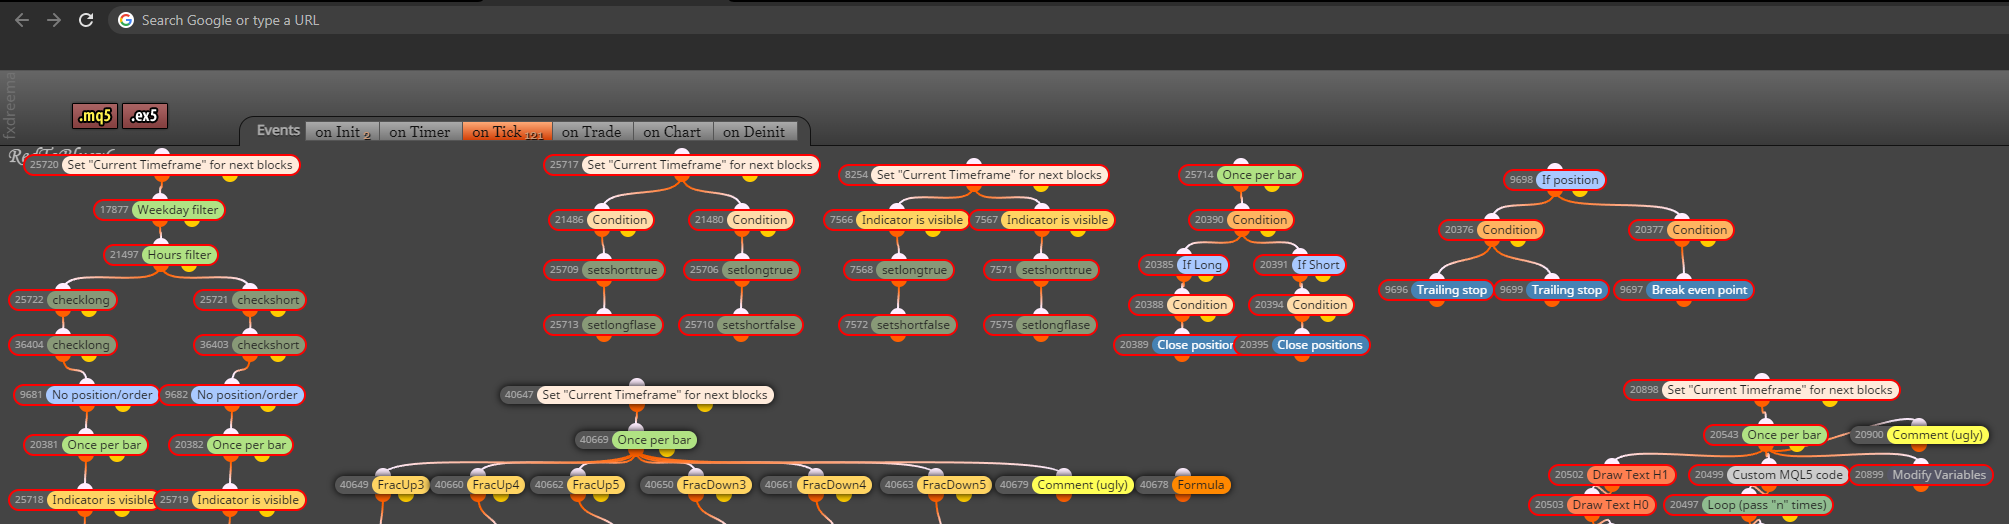Screen dimensions: 2009x524
Task: Select the Custom MQL5 code block
Action: (1769, 475)
